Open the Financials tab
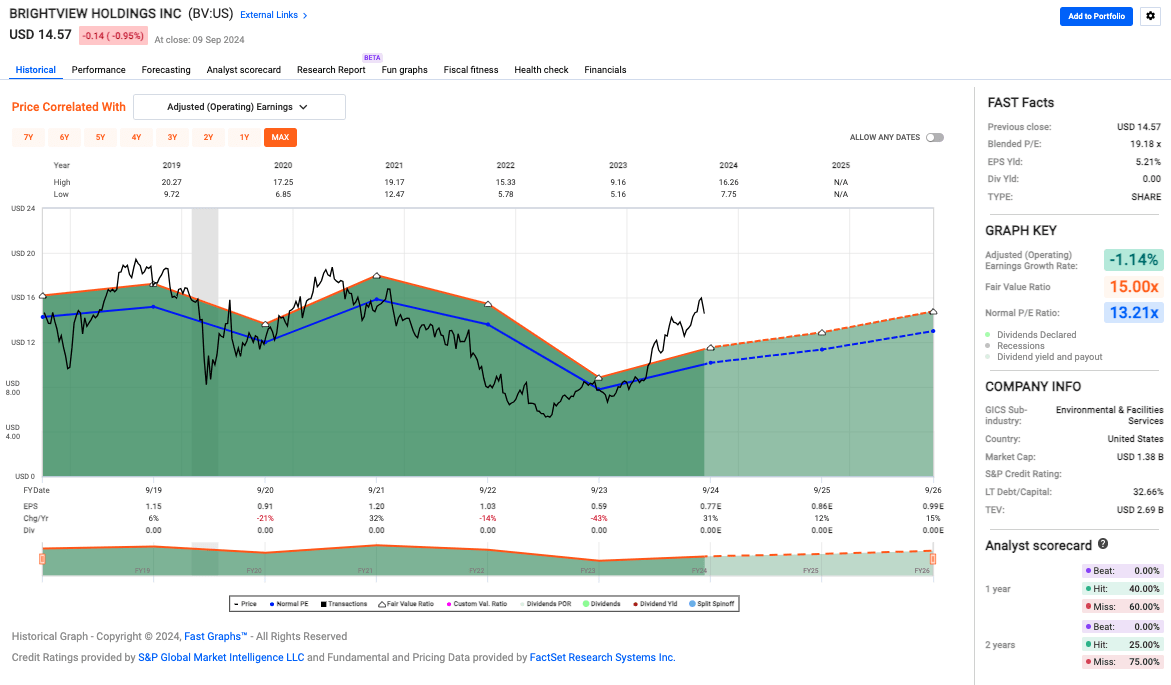The width and height of the screenshot is (1171, 685). coord(605,69)
